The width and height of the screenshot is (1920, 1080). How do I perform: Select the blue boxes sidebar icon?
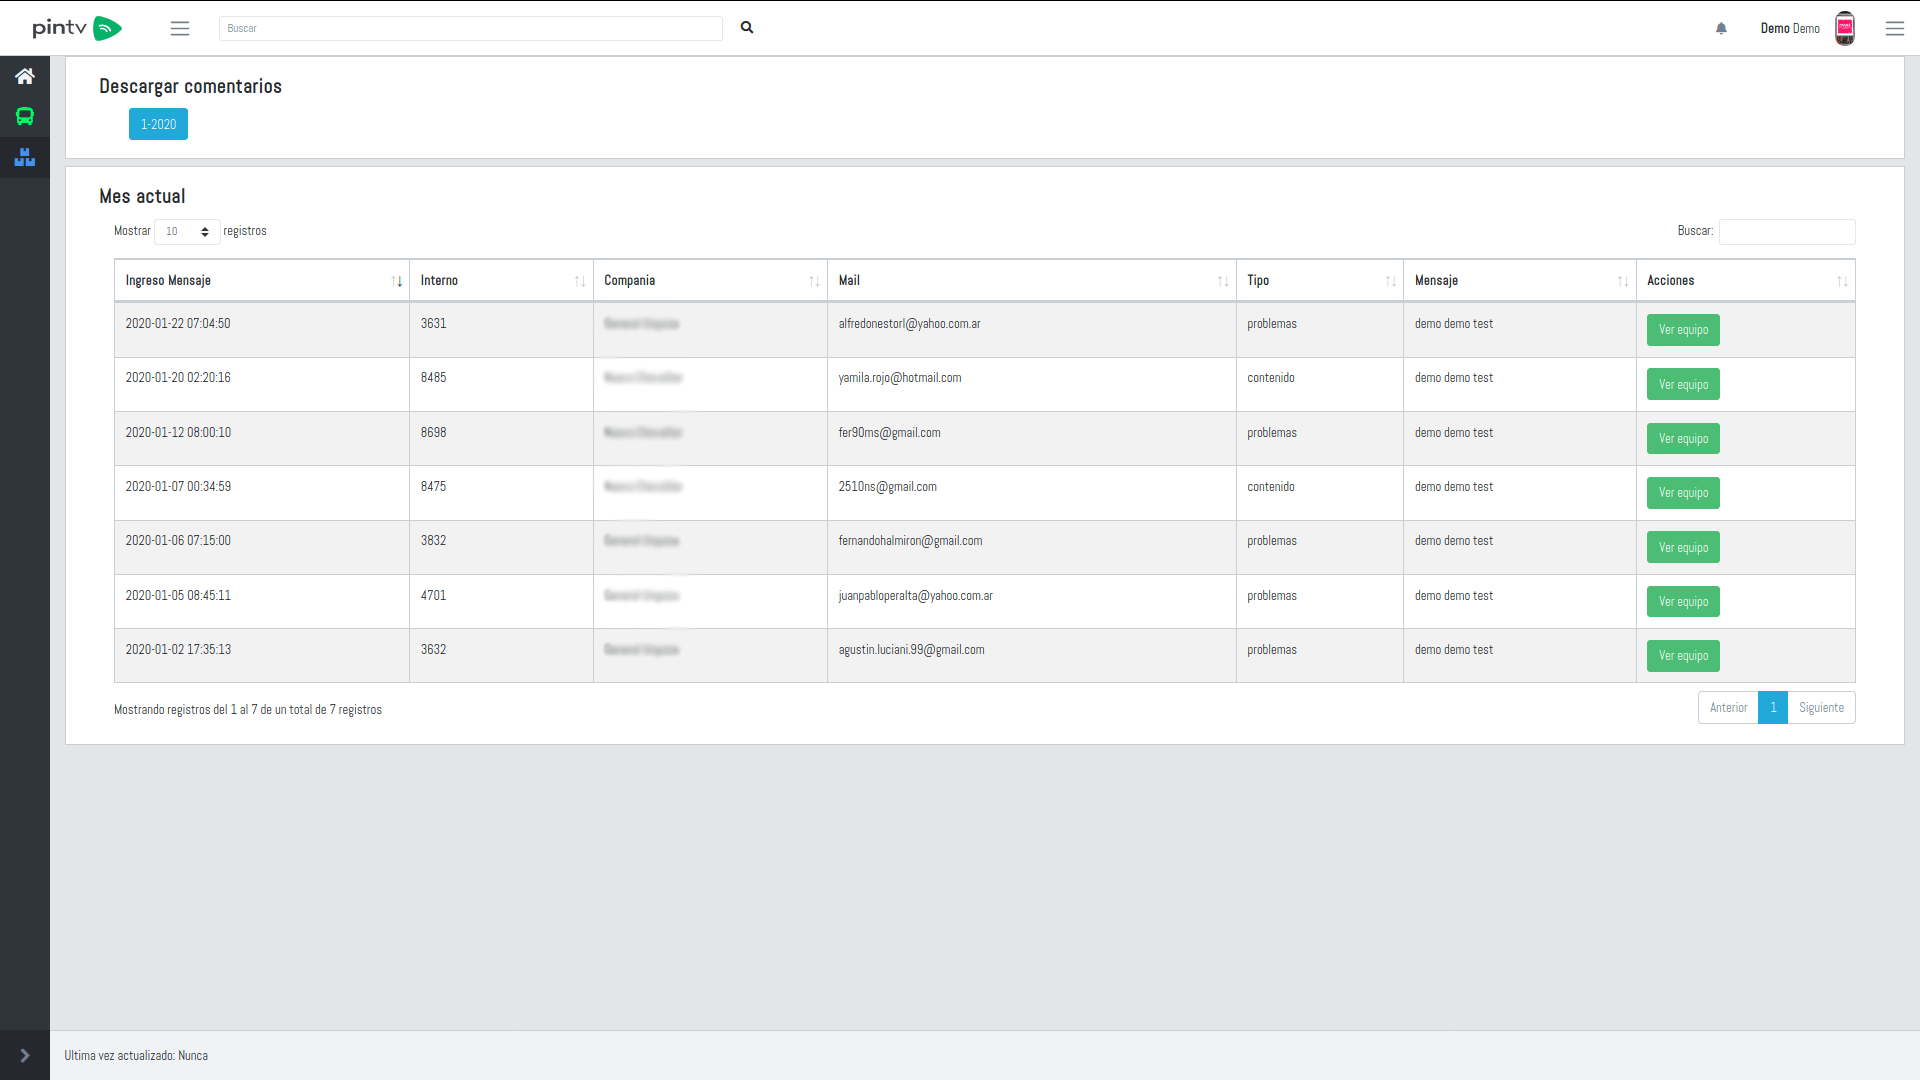(x=25, y=157)
